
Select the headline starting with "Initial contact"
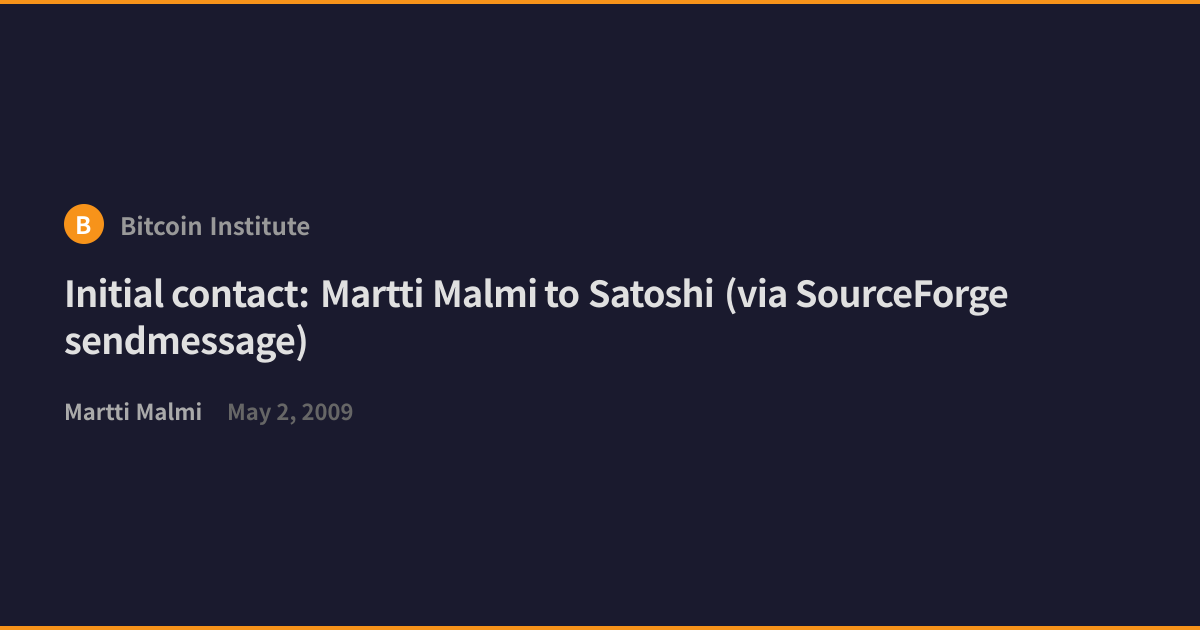[536, 318]
